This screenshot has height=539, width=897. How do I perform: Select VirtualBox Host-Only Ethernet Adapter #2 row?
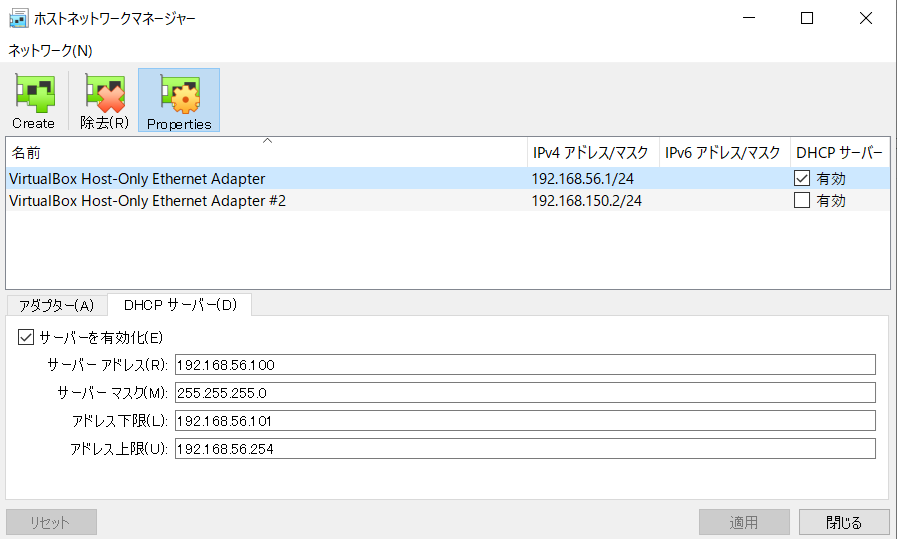(448, 200)
